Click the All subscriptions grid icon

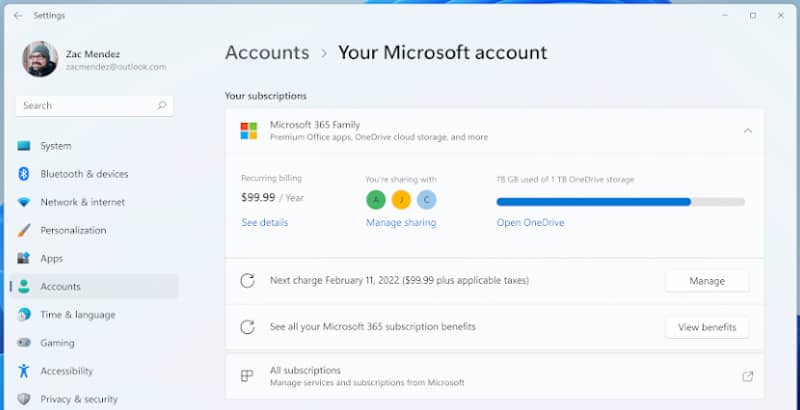pos(247,376)
